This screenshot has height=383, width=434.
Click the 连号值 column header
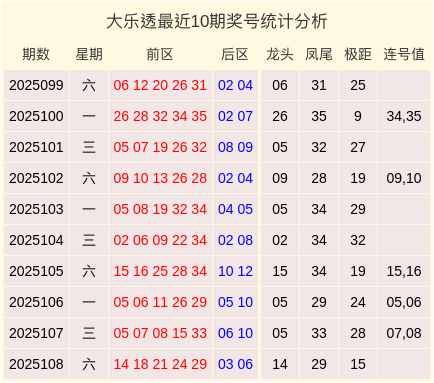click(x=404, y=54)
